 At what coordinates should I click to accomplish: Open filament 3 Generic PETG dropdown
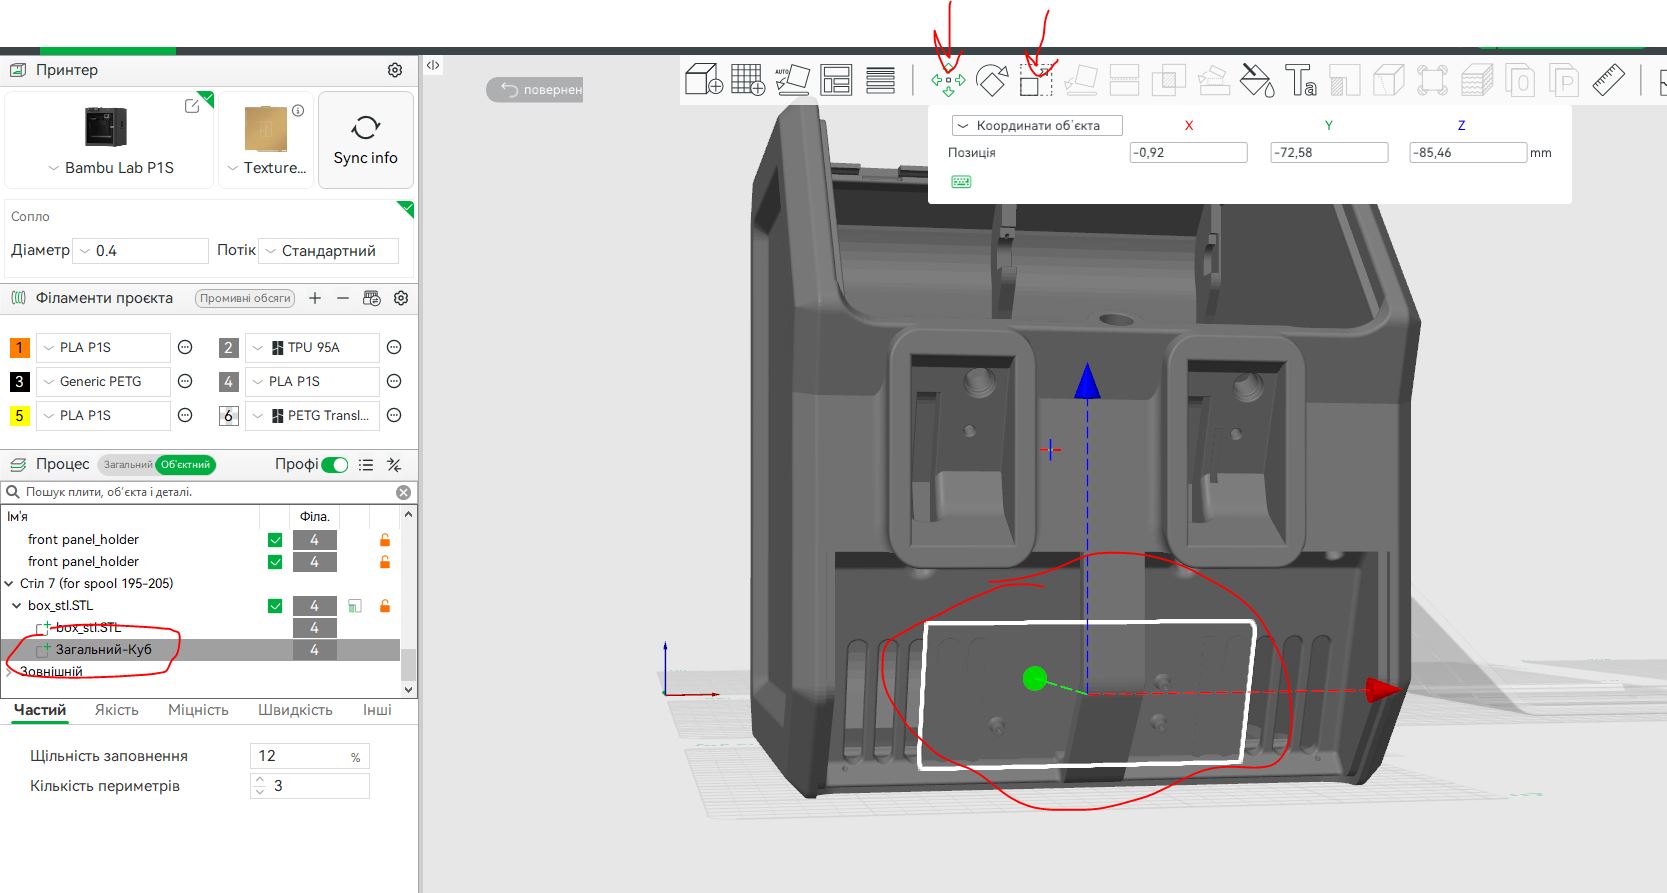point(103,382)
